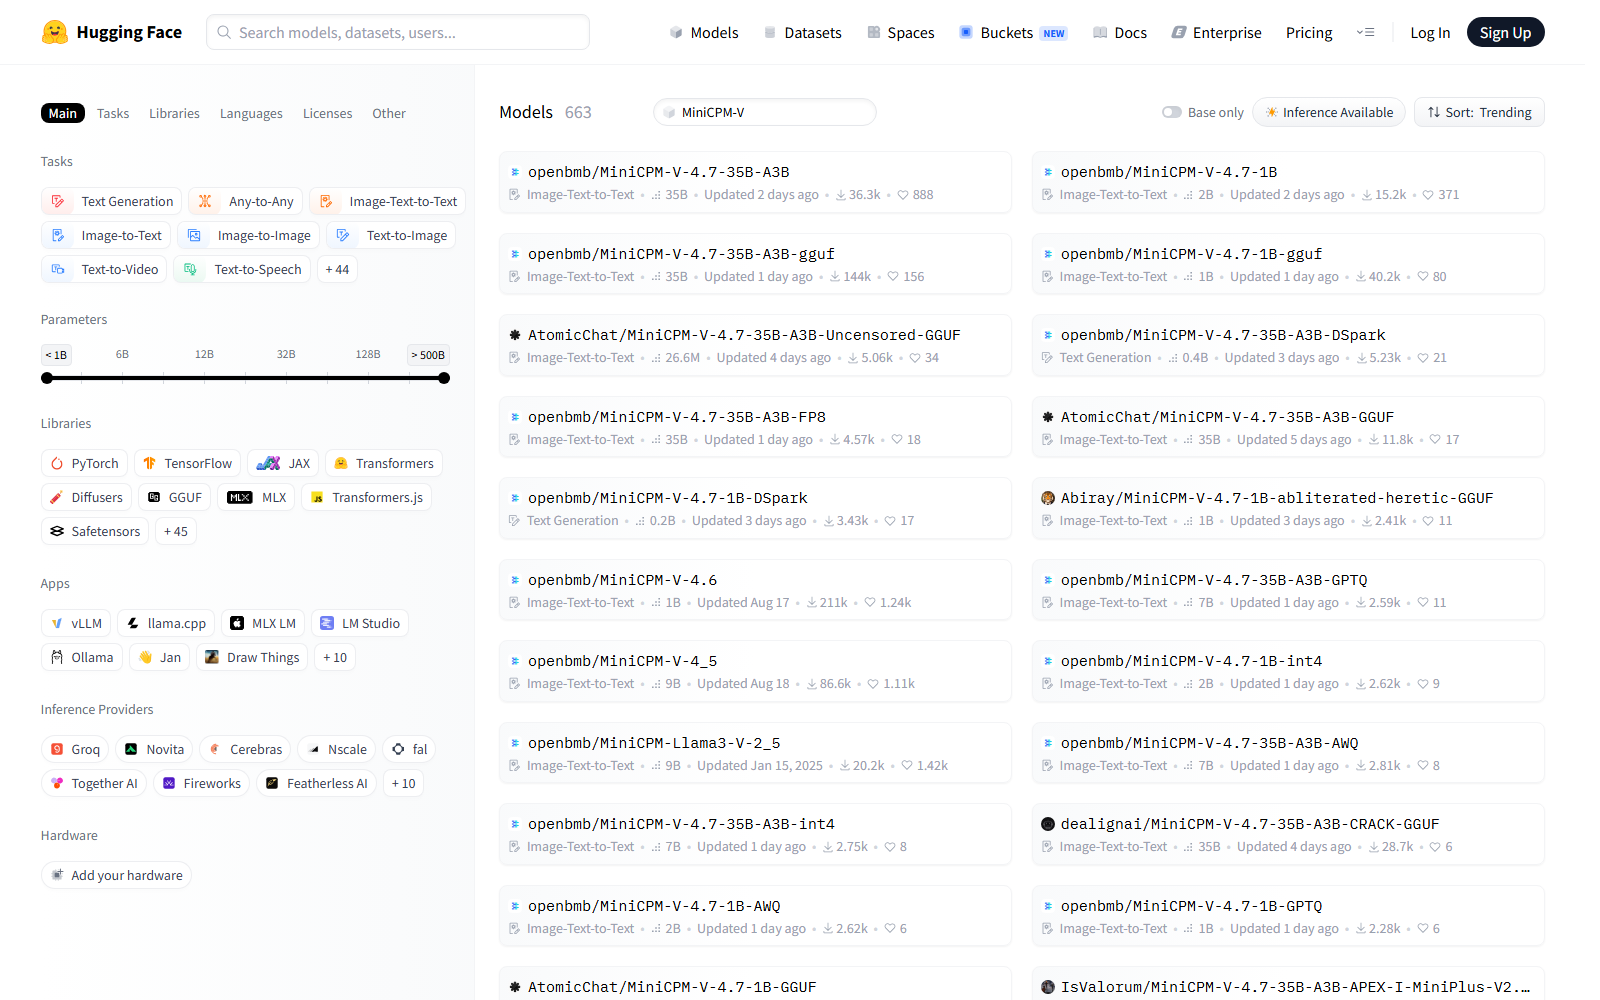Click the Add your hardware button

click(116, 875)
